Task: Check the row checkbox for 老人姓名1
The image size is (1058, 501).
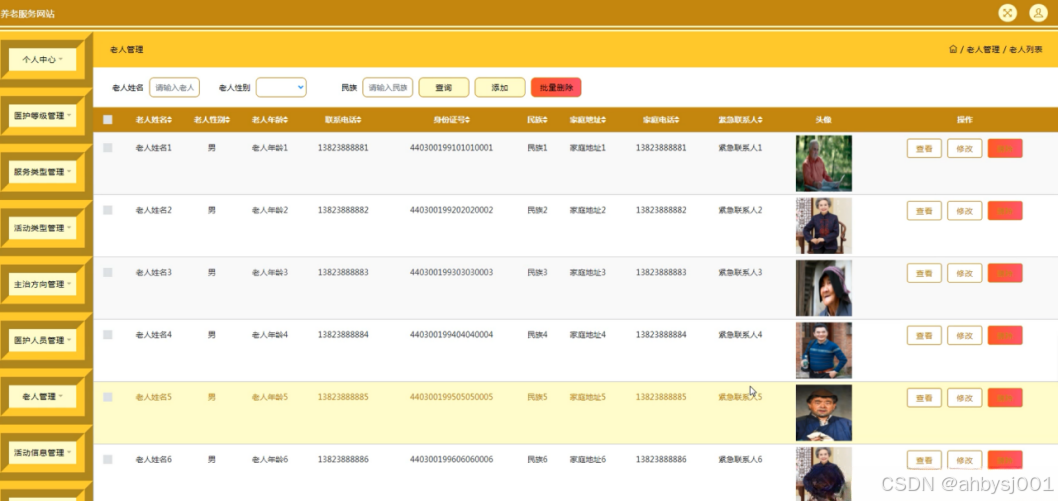Action: tap(108, 148)
